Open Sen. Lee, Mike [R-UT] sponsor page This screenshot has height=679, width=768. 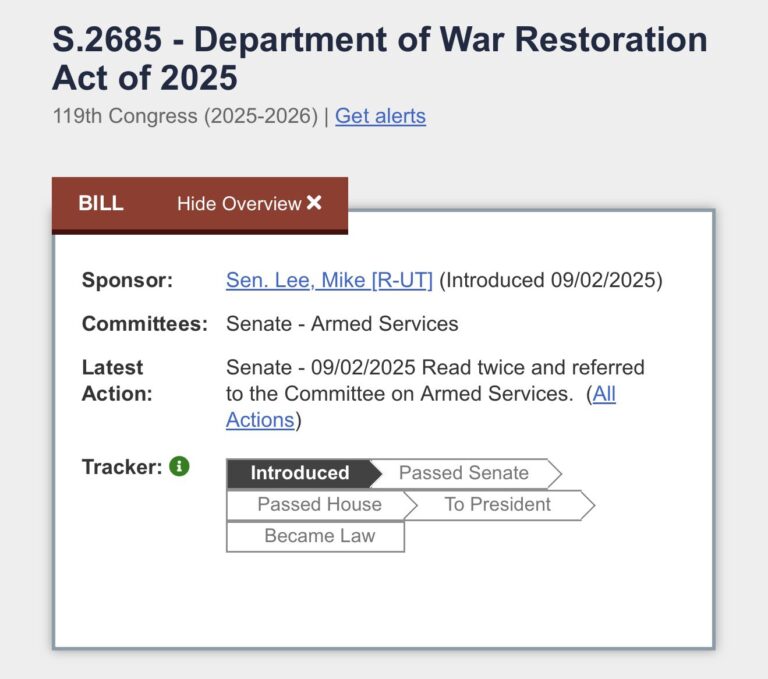click(329, 280)
